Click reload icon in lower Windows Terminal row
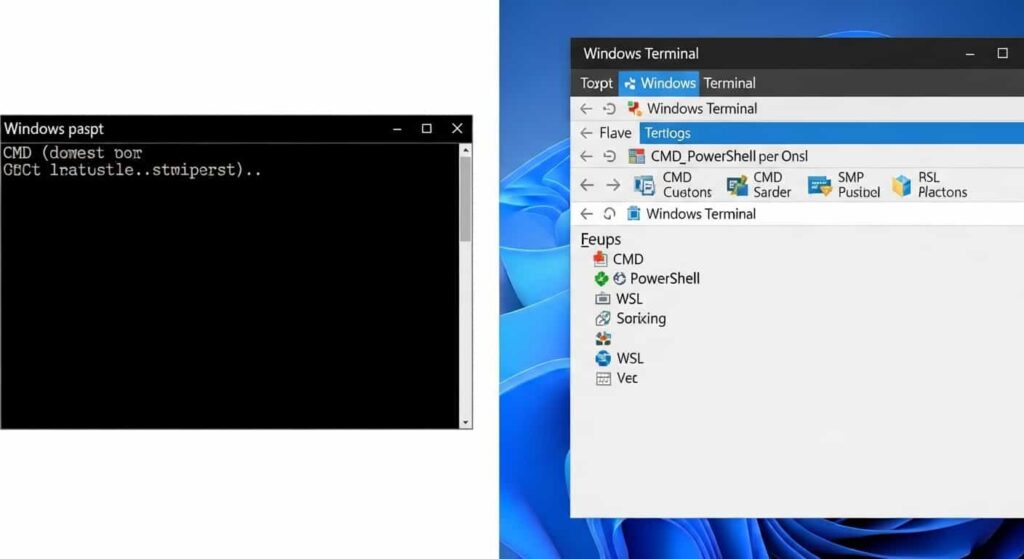Viewport: 1024px width, 559px height. pos(609,214)
